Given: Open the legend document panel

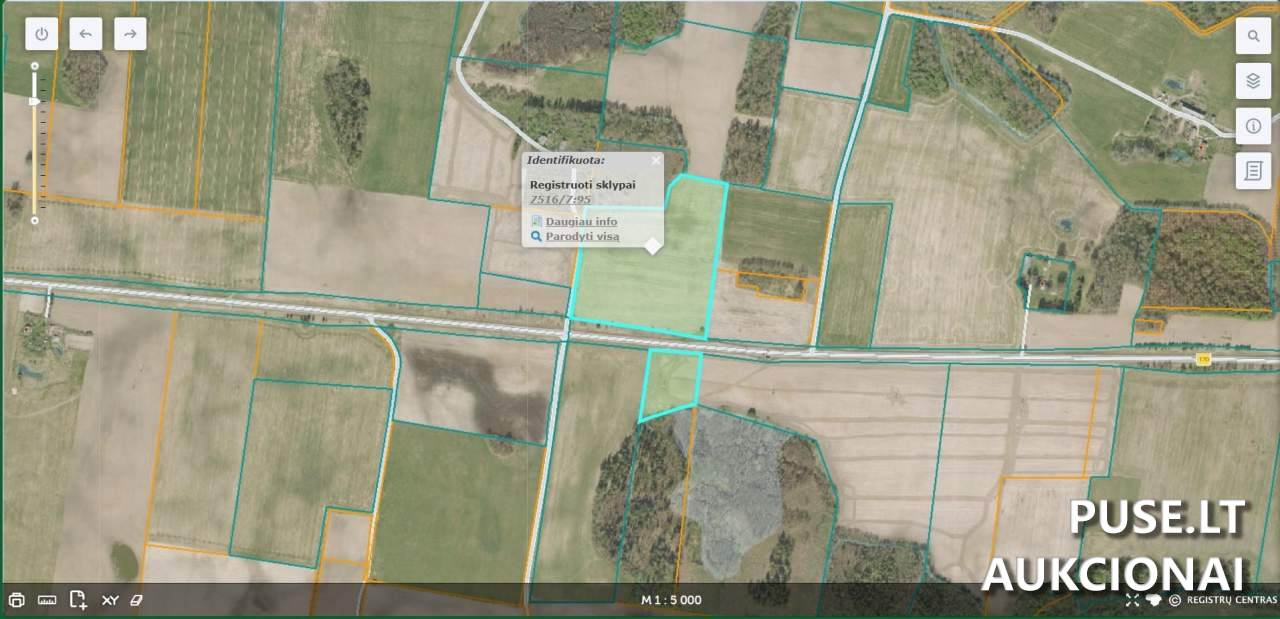Looking at the screenshot, I should click(1253, 171).
